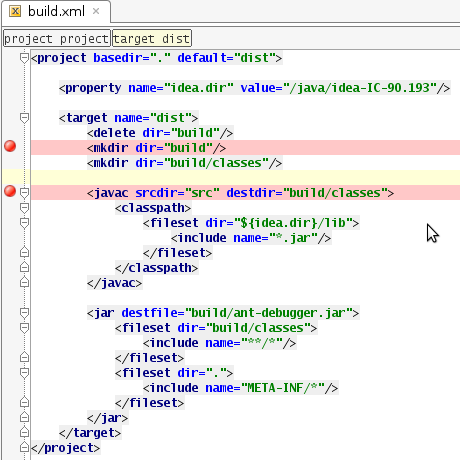Image resolution: width=460 pixels, height=460 pixels.
Task: Collapse the javac element fold
Action: tap(24, 193)
